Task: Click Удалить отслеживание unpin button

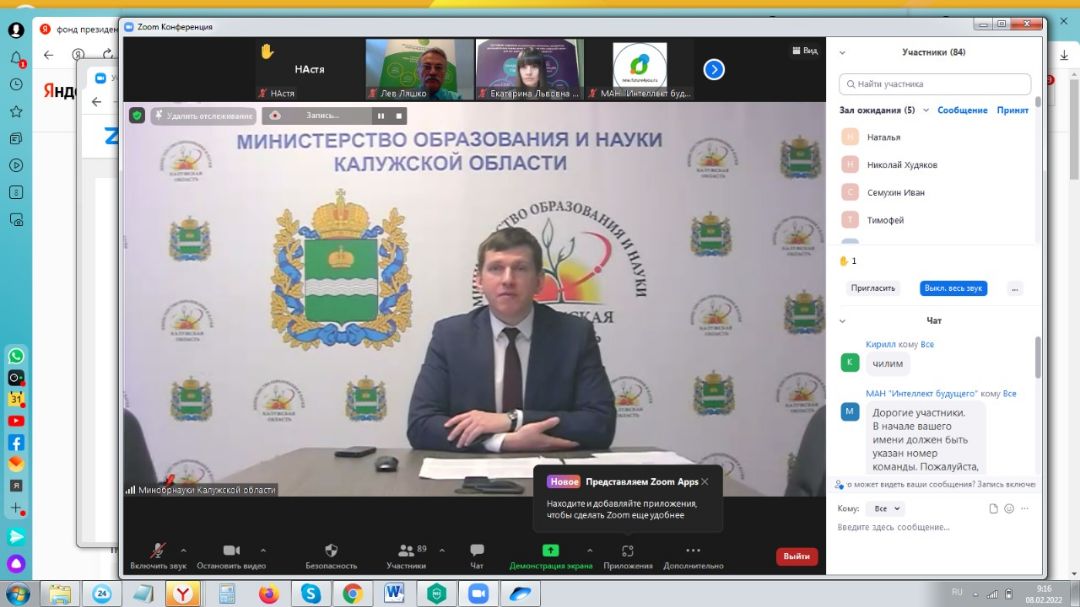Action: pyautogui.click(x=204, y=116)
